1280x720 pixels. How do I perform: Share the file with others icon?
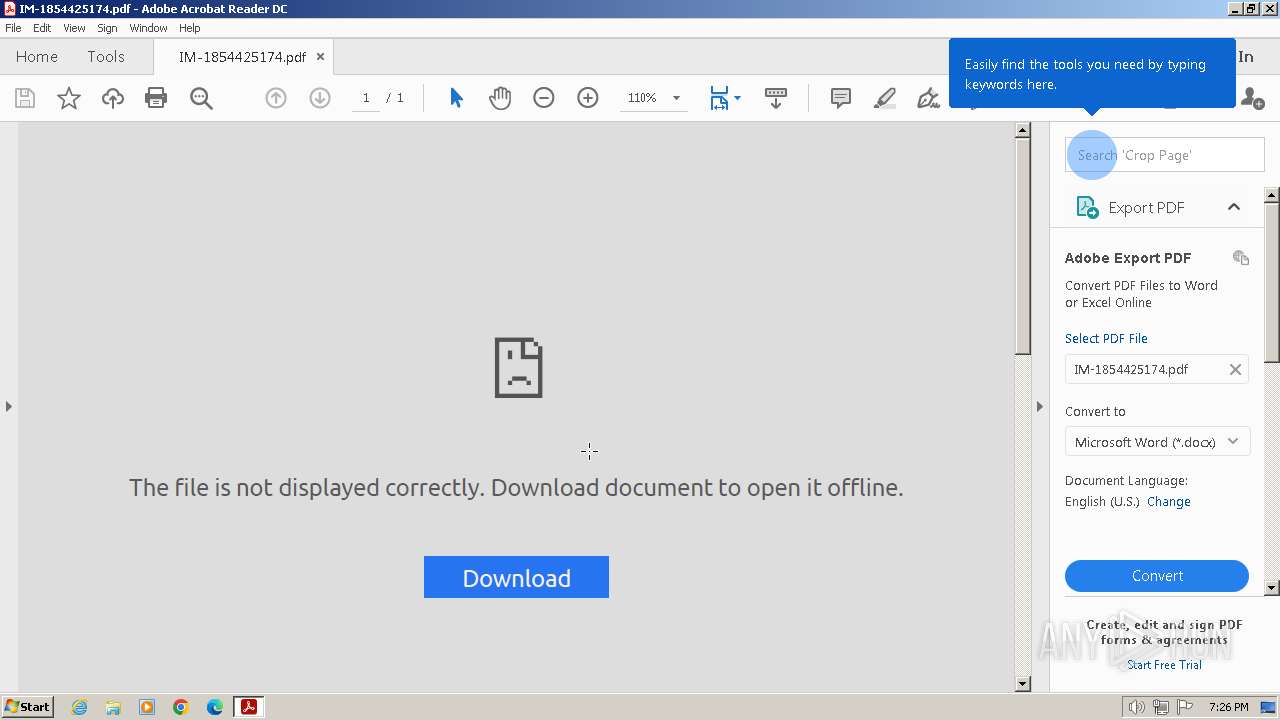(x=1252, y=98)
